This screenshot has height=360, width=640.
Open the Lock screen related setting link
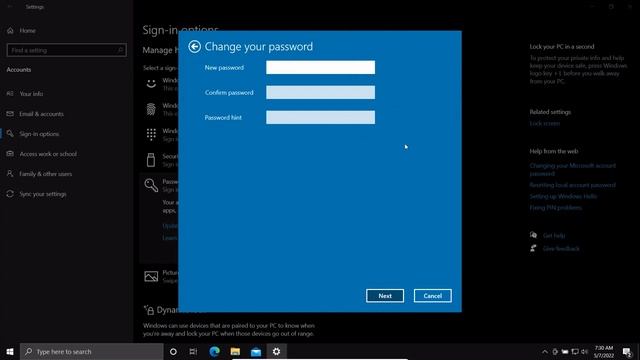pos(544,123)
